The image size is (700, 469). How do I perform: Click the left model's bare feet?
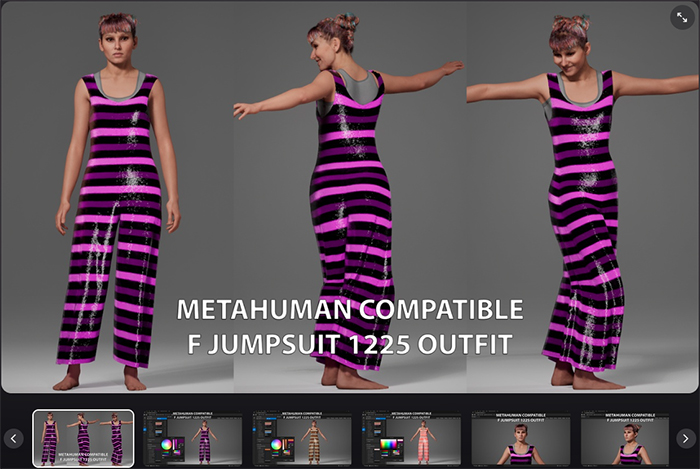coord(98,380)
